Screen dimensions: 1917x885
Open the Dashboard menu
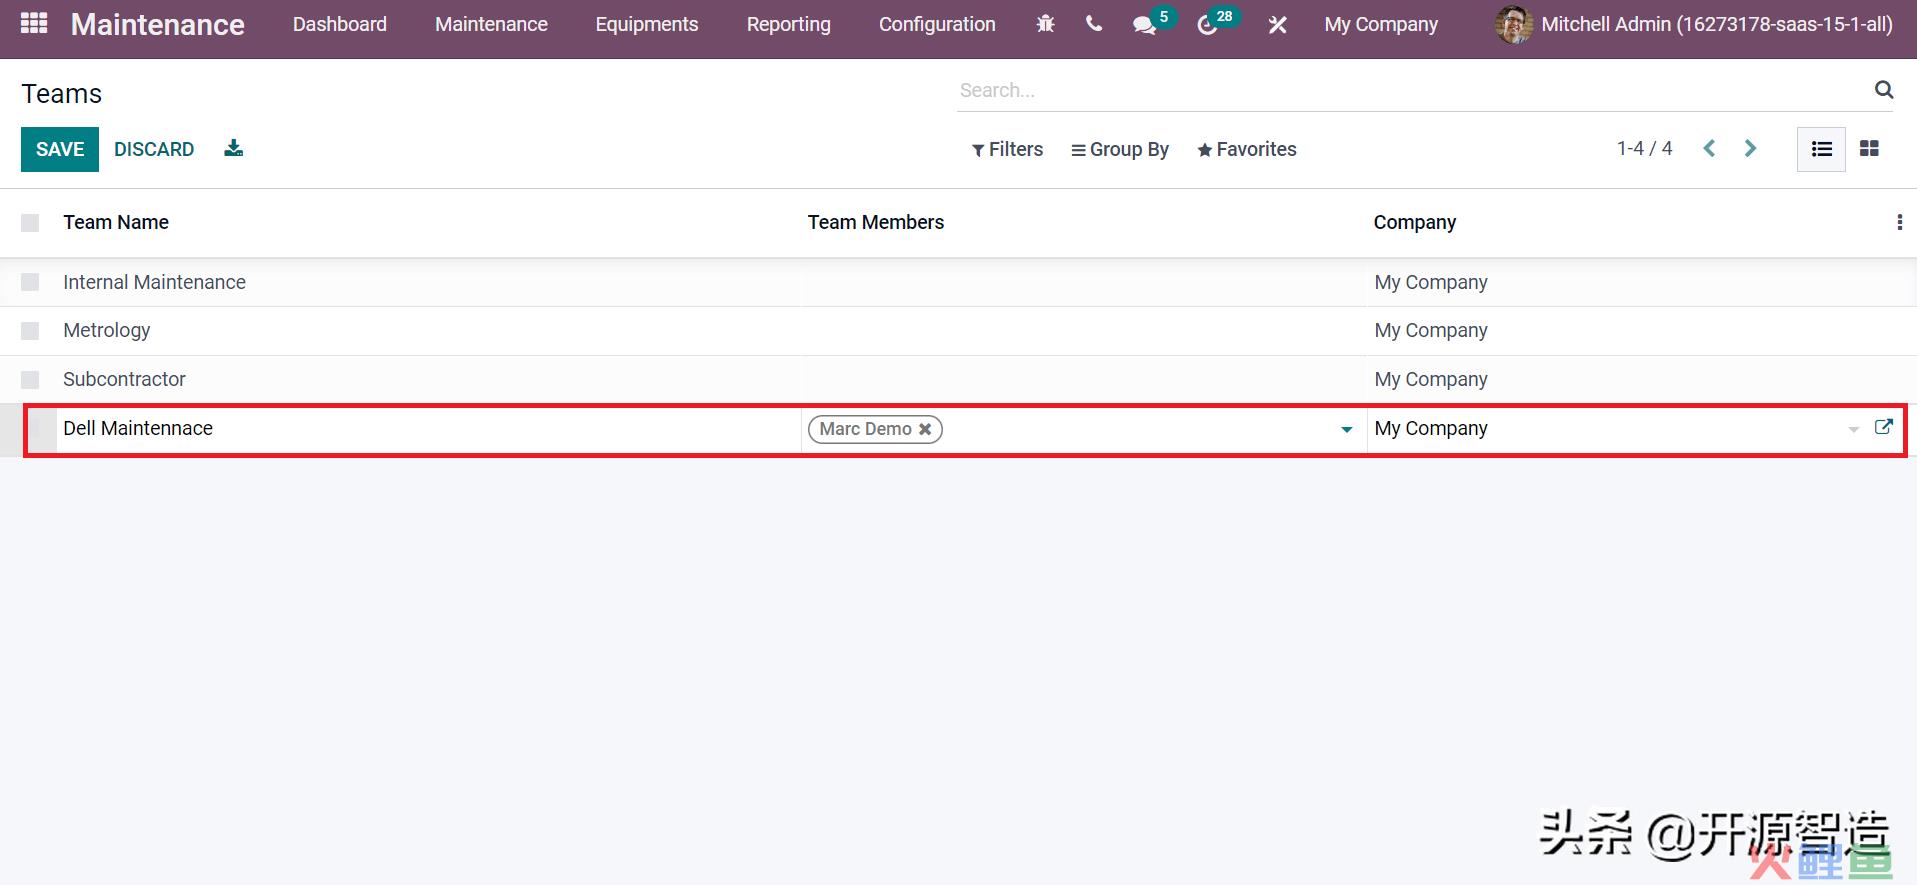[340, 24]
